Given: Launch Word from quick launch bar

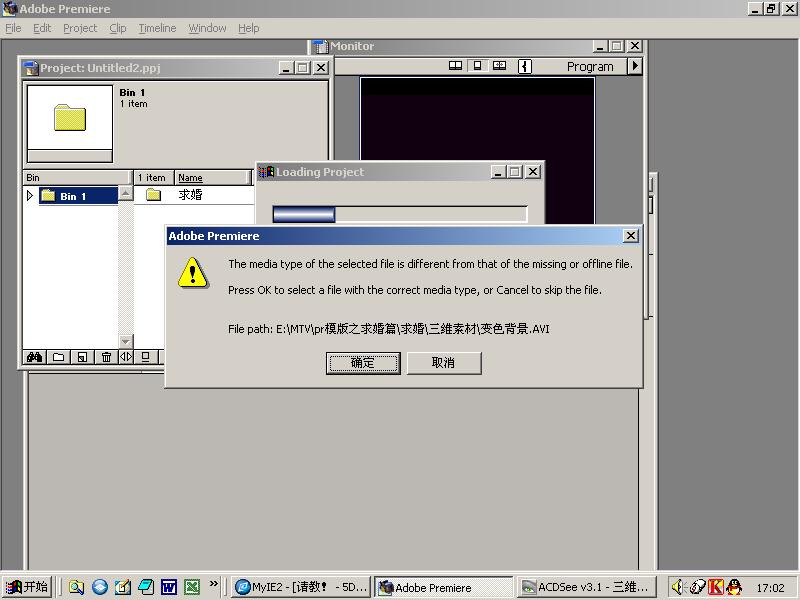Looking at the screenshot, I should (169, 587).
